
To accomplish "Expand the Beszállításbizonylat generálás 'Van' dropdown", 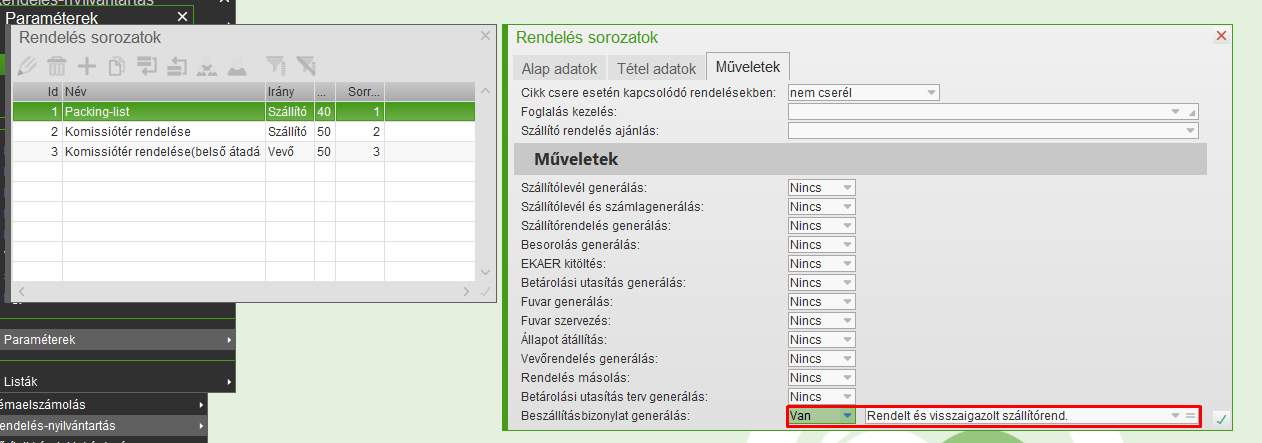I will 847,415.
